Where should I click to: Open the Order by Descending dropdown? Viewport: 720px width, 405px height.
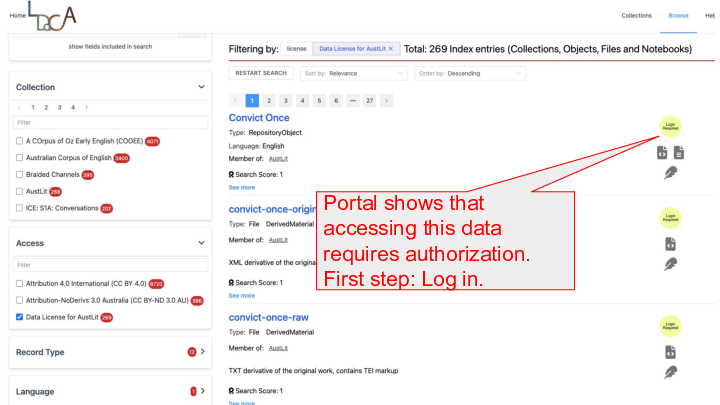[470, 73]
